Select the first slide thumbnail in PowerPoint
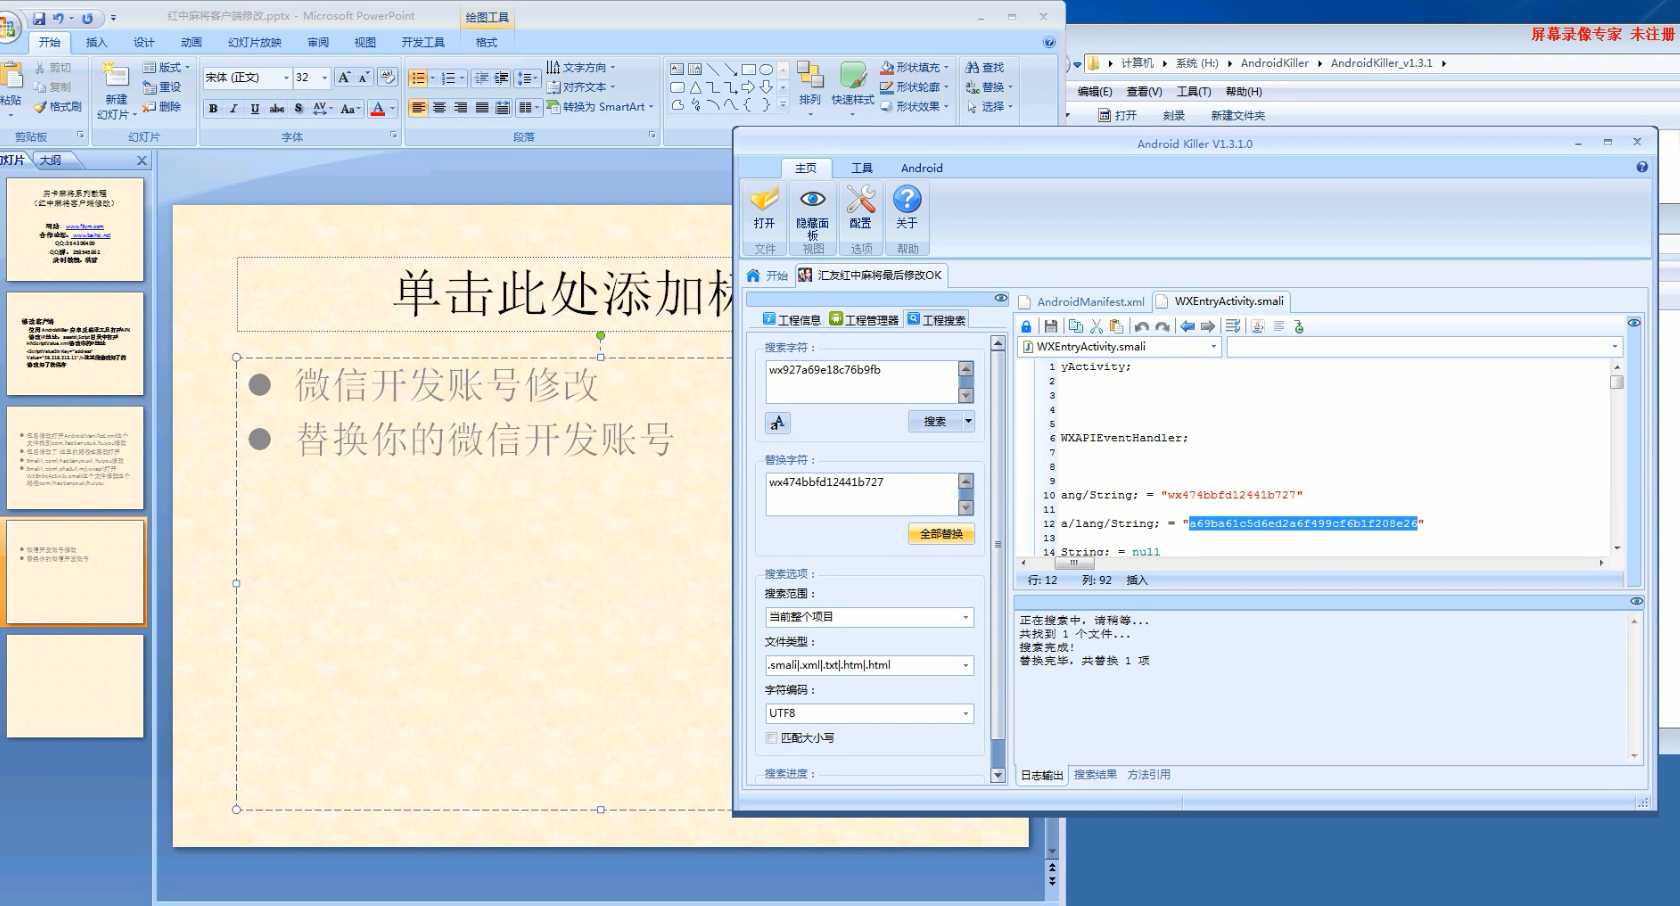Screen dimensions: 1680x906 [x=75, y=229]
